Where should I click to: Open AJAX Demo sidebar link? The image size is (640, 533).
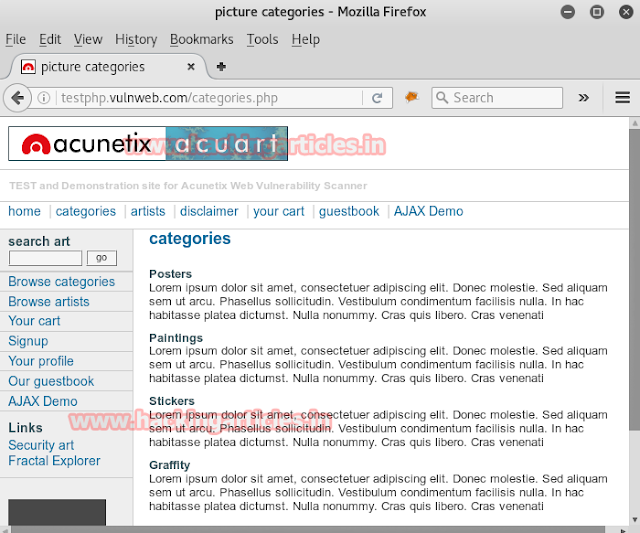click(x=43, y=401)
